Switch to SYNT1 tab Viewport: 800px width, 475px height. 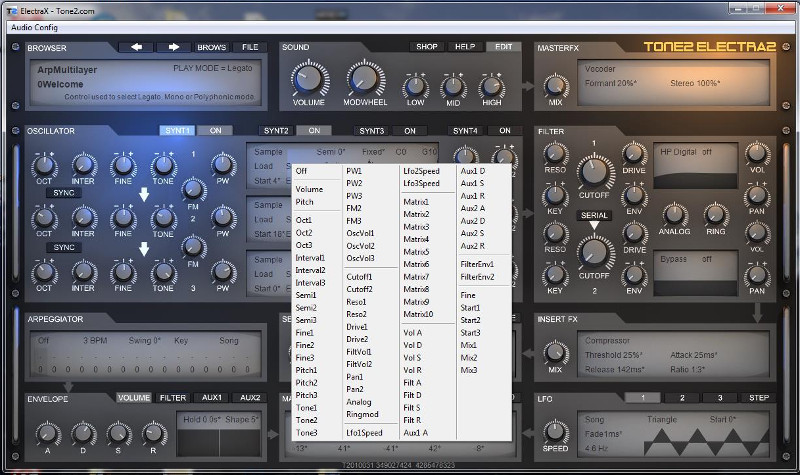[177, 131]
